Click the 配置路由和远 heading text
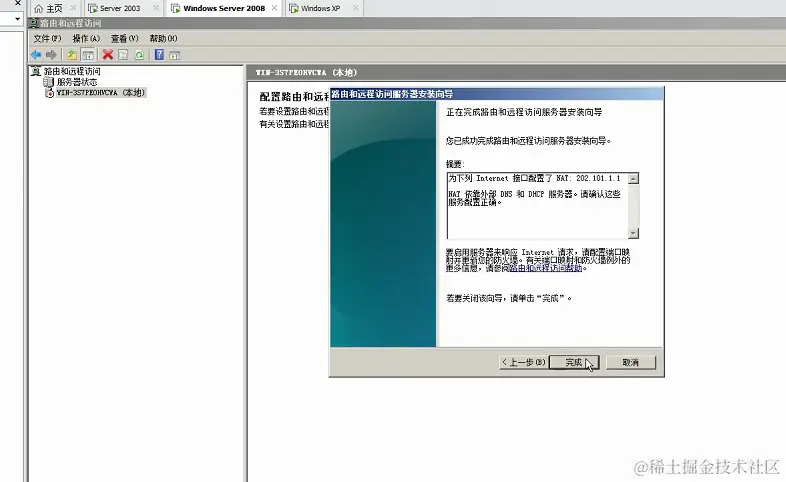Screen dimensions: 786x482 click(x=294, y=97)
